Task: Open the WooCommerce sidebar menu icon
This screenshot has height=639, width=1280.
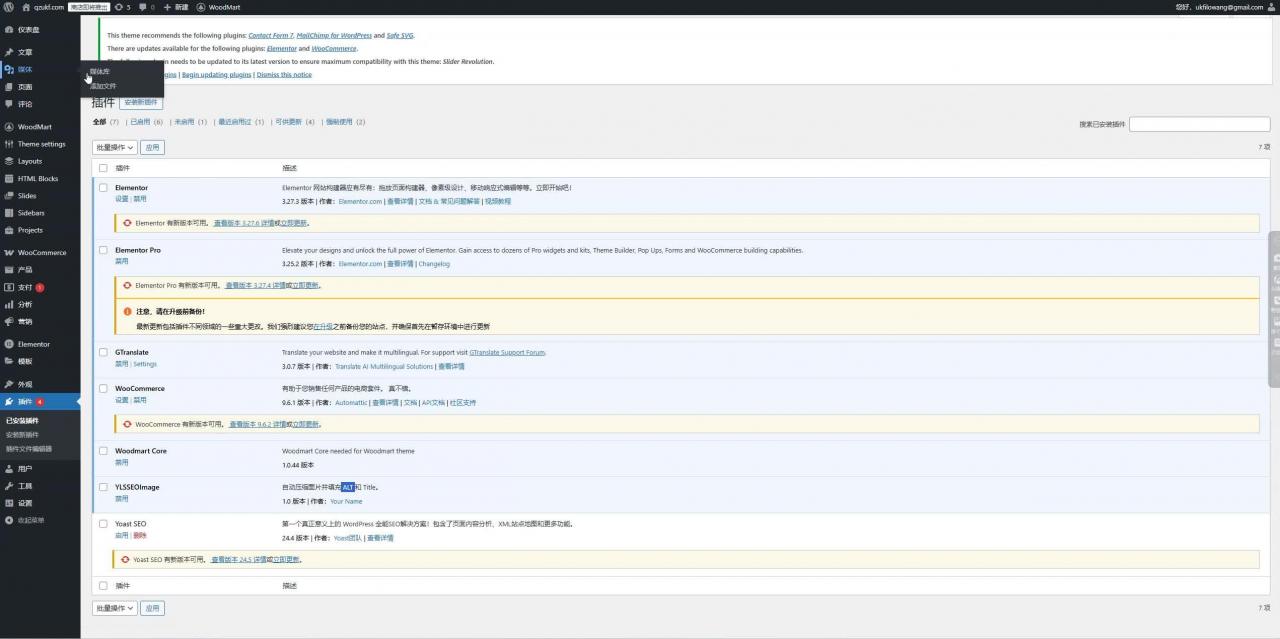Action: 9,252
